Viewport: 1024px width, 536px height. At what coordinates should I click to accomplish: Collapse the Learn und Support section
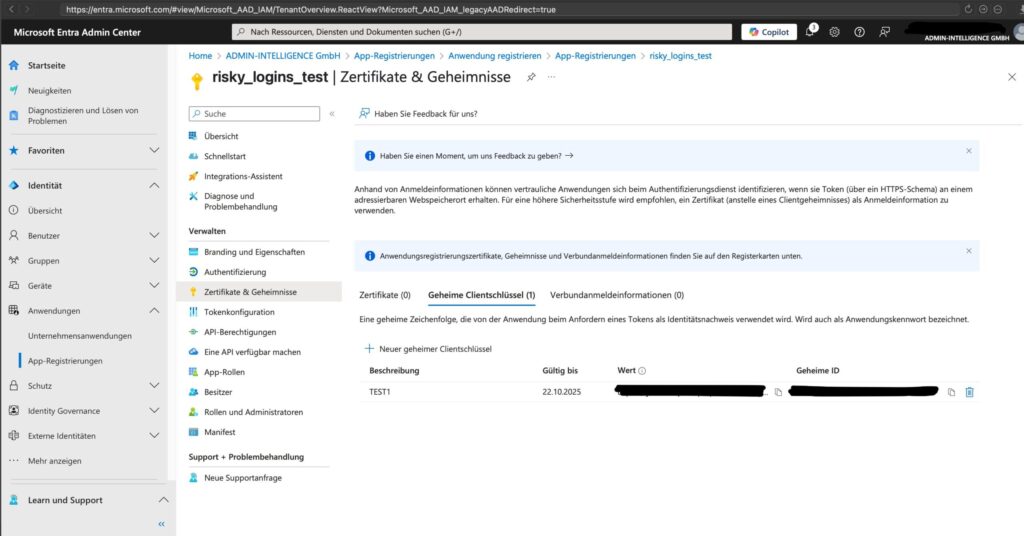click(x=163, y=500)
